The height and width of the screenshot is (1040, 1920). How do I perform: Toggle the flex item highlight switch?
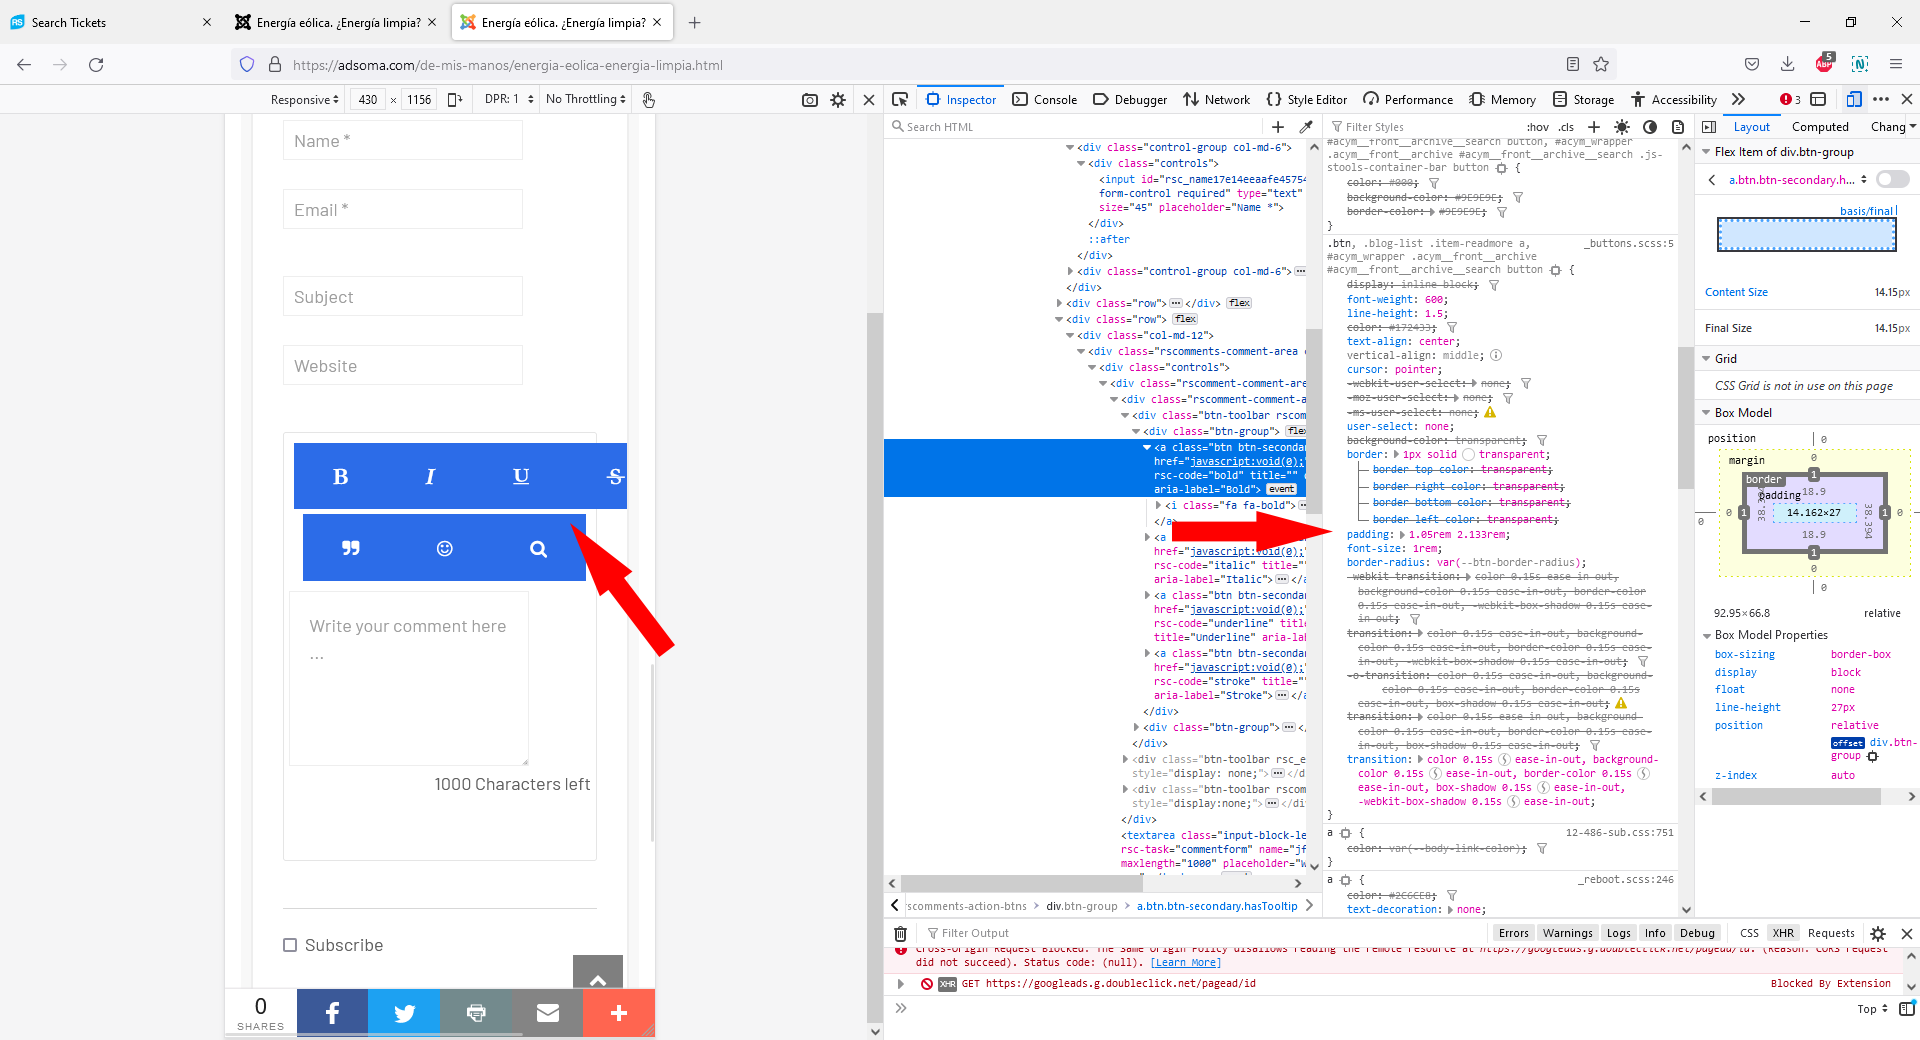coord(1892,179)
